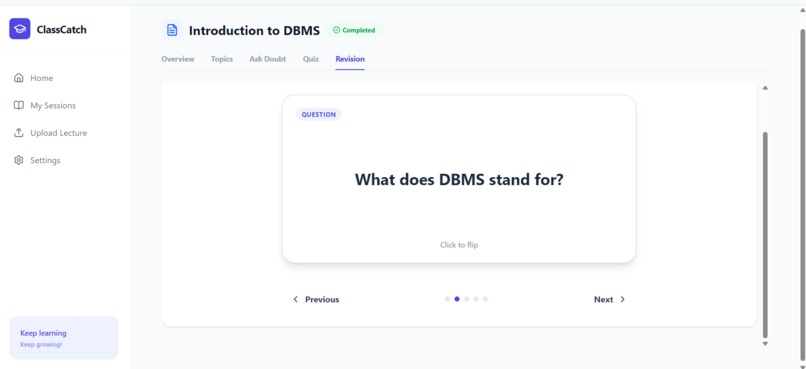
Task: Open the Quiz tab
Action: [310, 59]
